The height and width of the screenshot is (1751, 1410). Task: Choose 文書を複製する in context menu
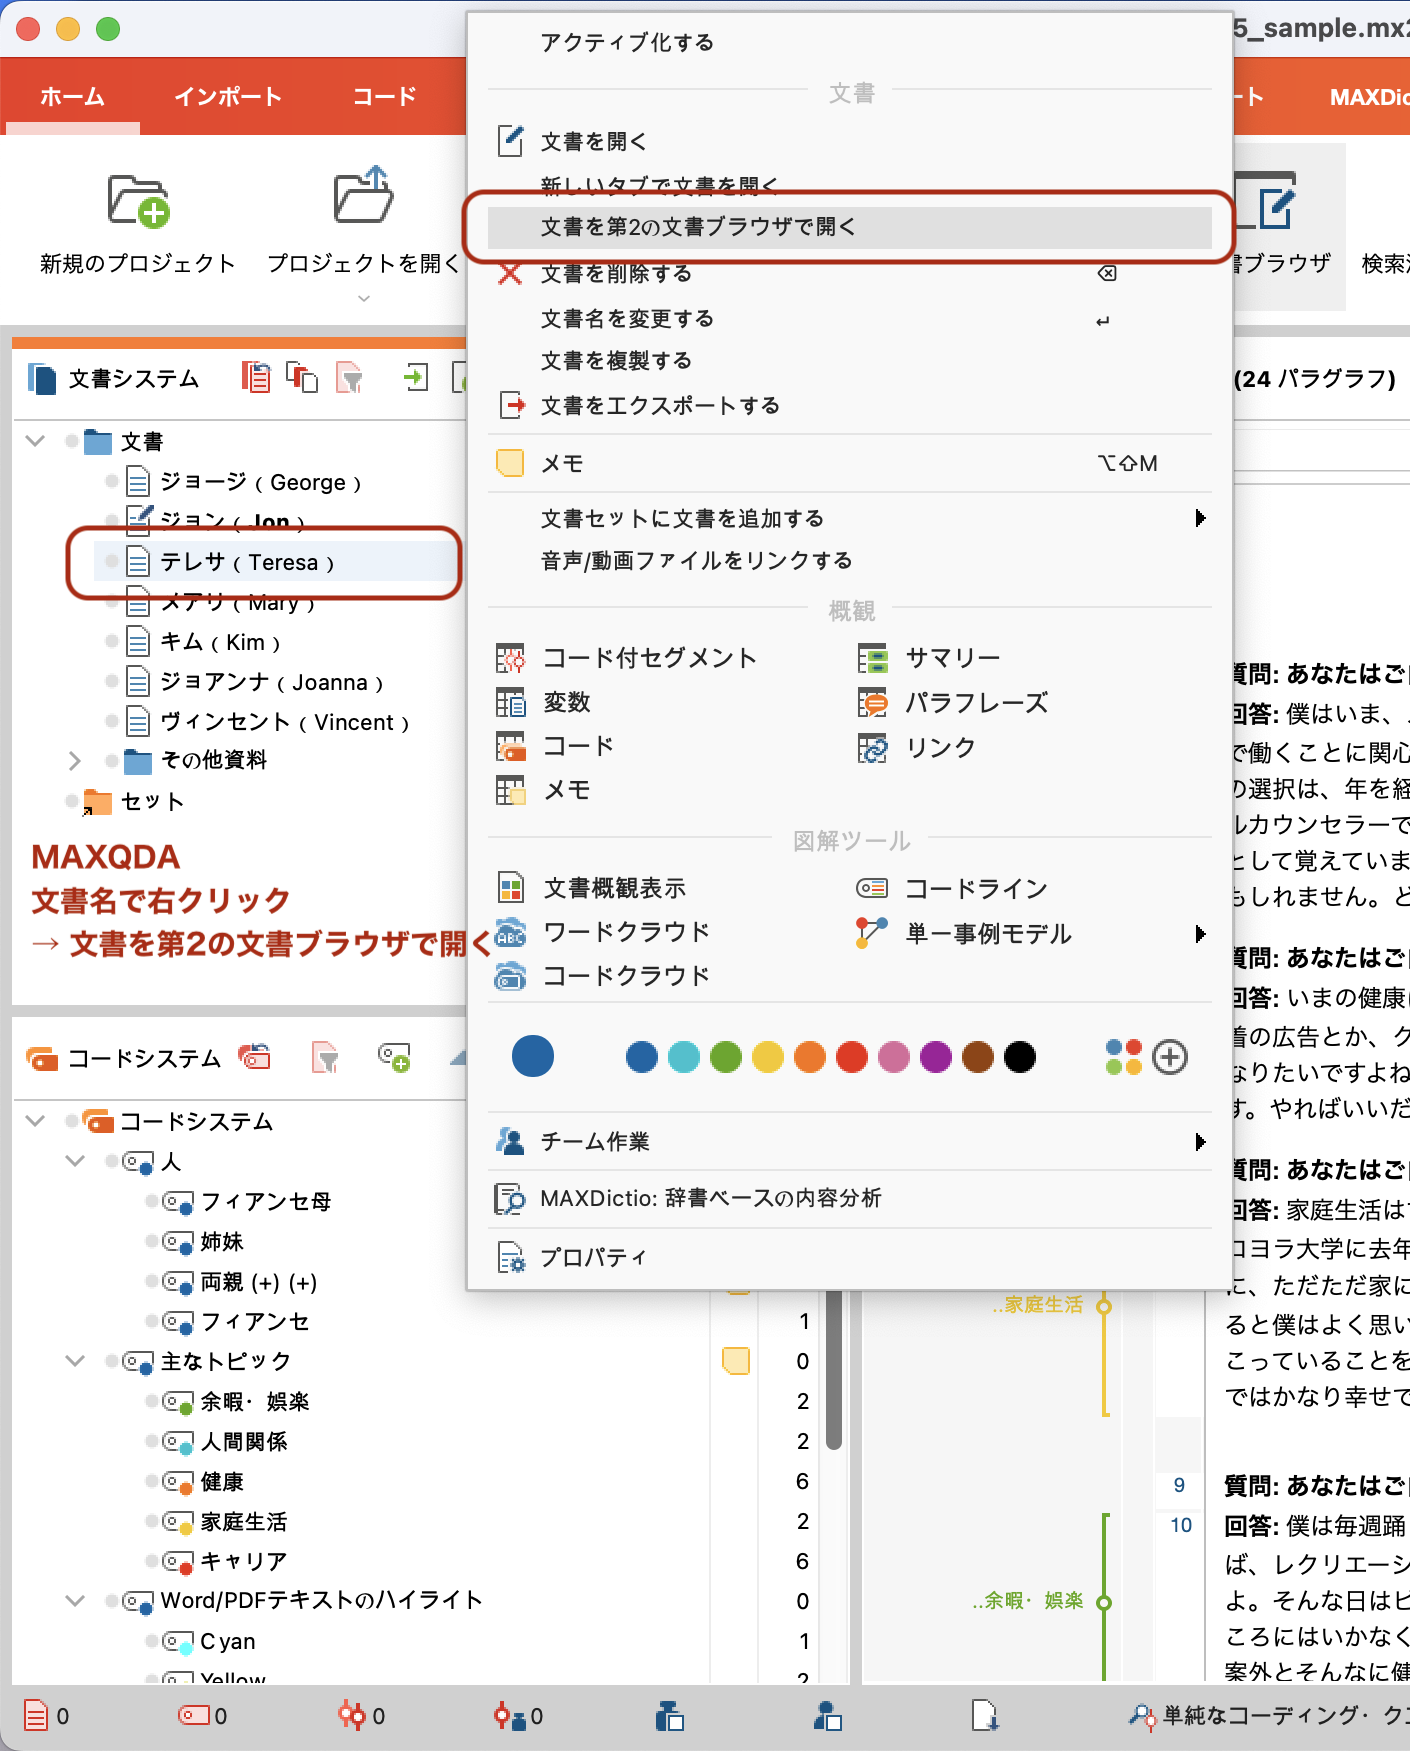click(616, 361)
